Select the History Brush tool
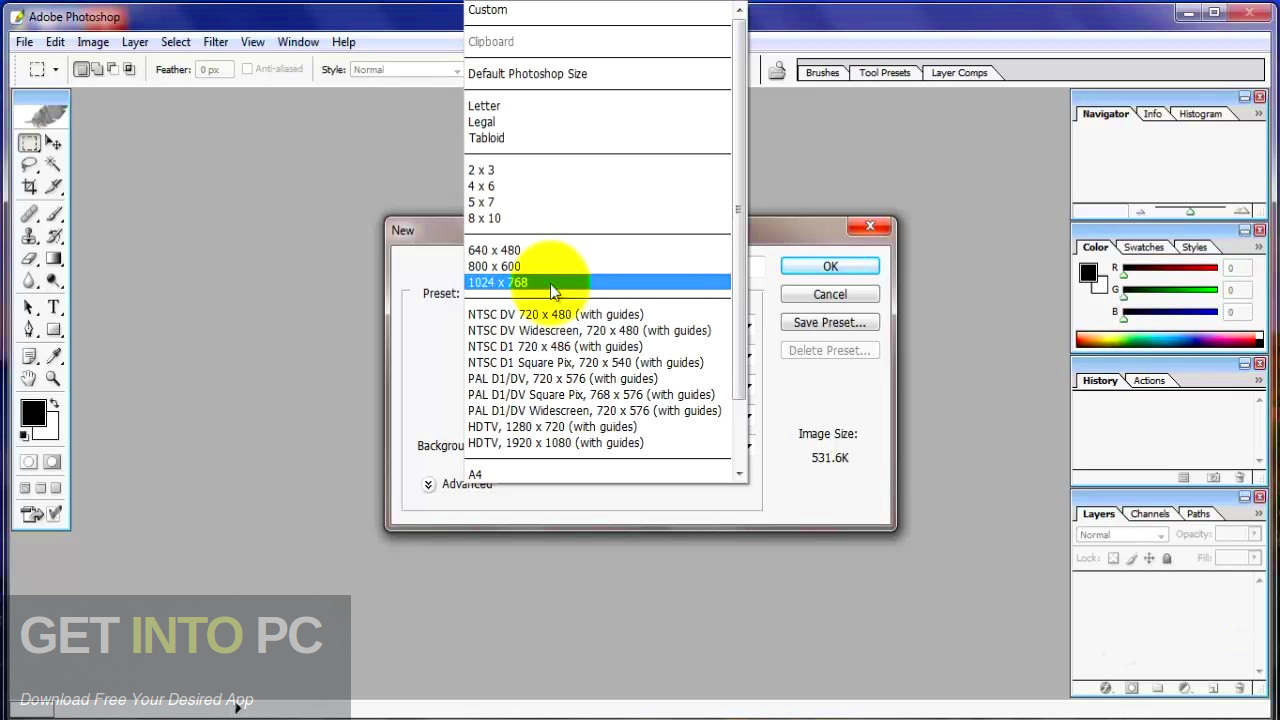Image resolution: width=1280 pixels, height=720 pixels. point(53,236)
